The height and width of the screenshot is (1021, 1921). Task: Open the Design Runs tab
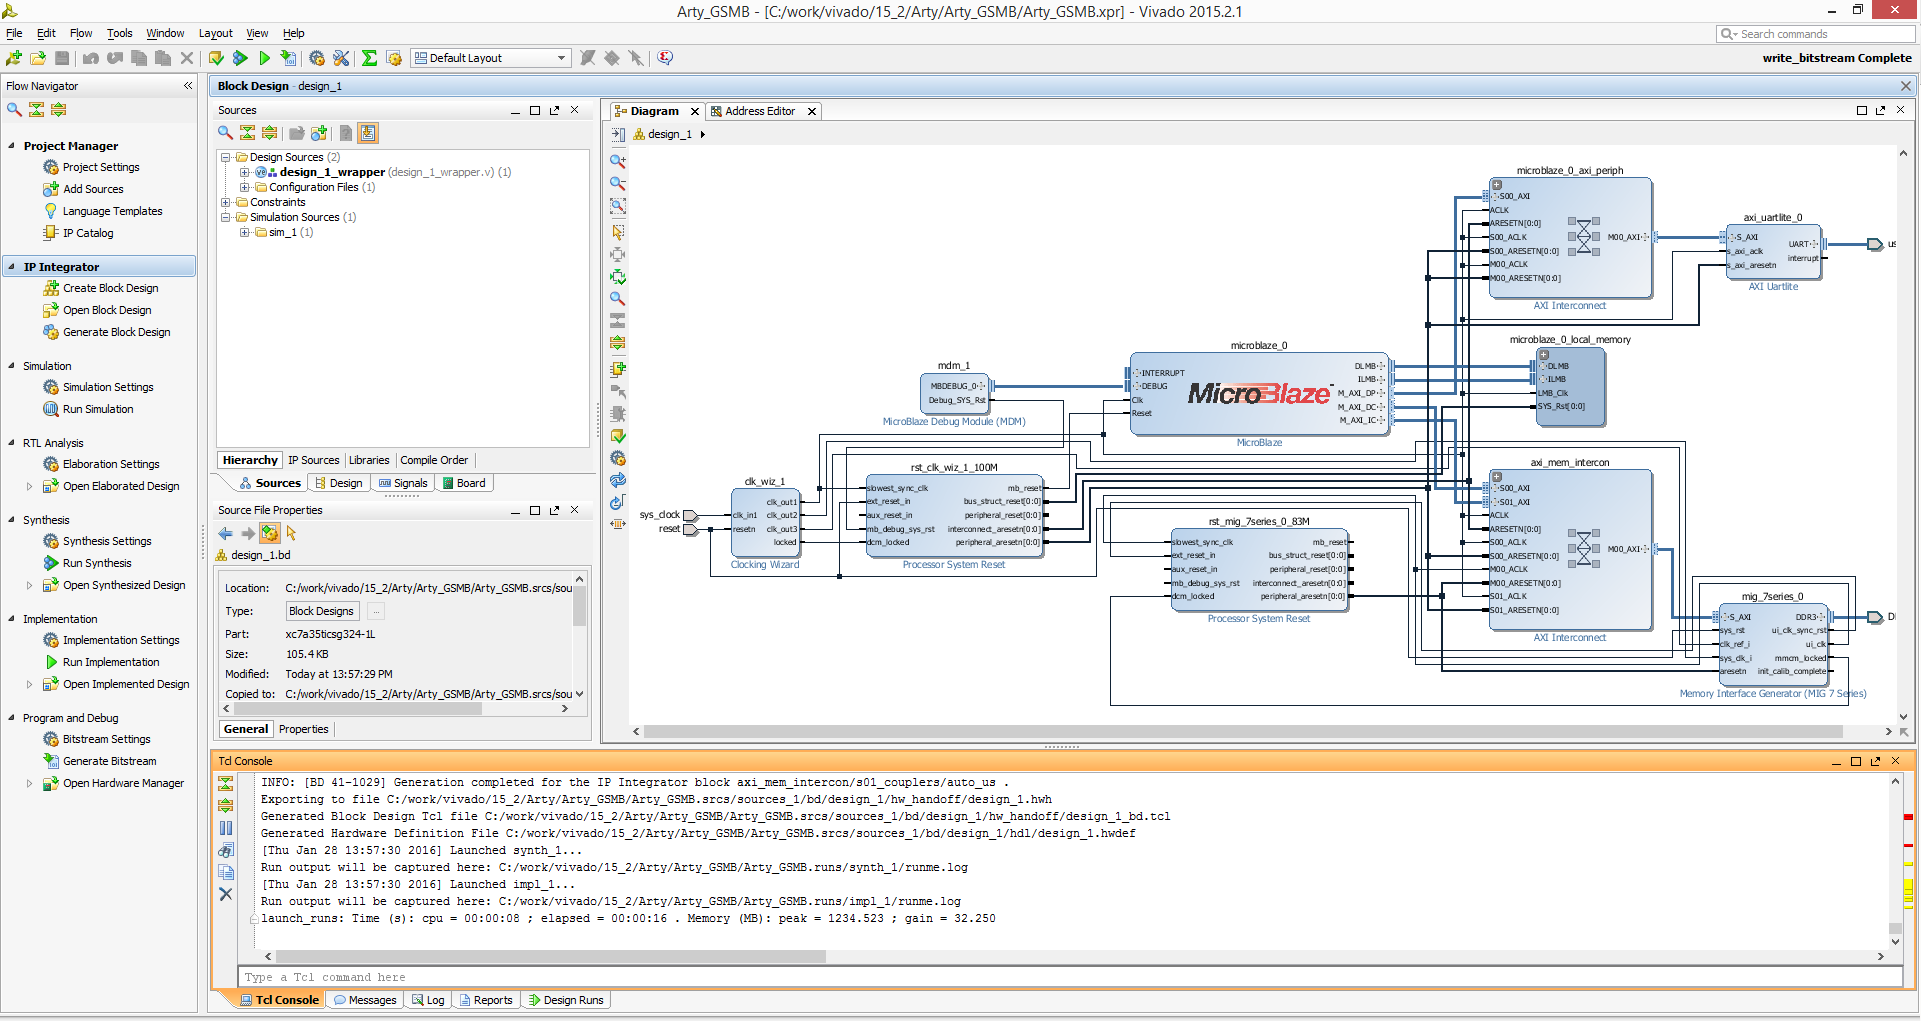(566, 1000)
